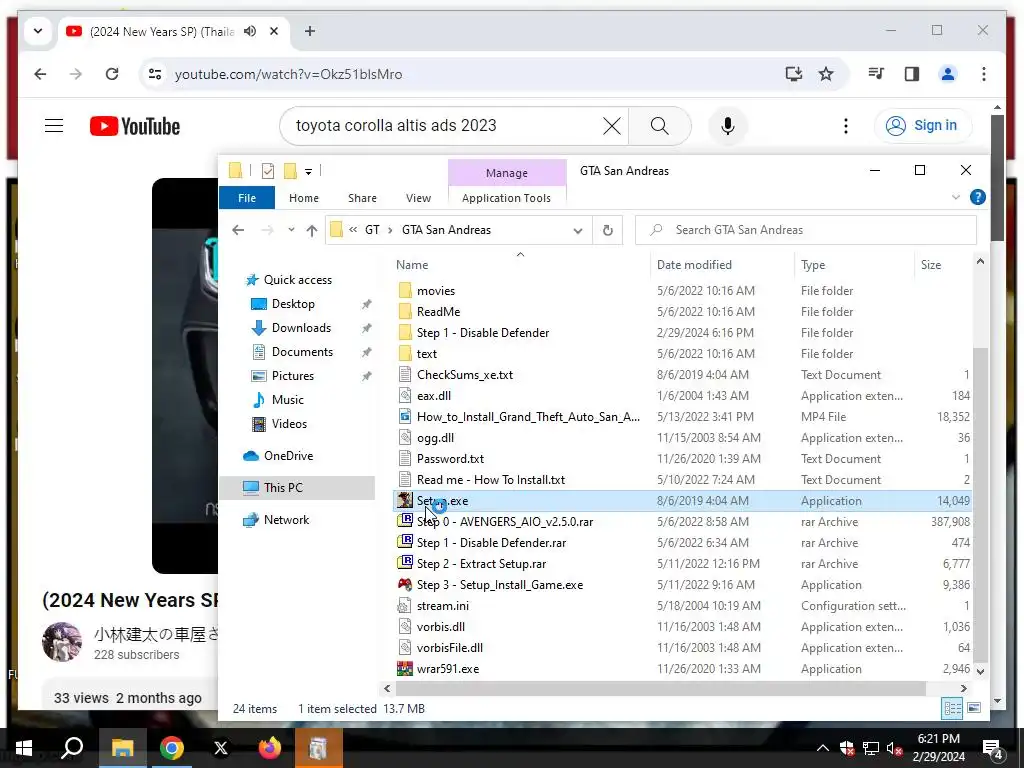Open Network in navigation pane
Image resolution: width=1024 pixels, height=768 pixels.
point(286,520)
